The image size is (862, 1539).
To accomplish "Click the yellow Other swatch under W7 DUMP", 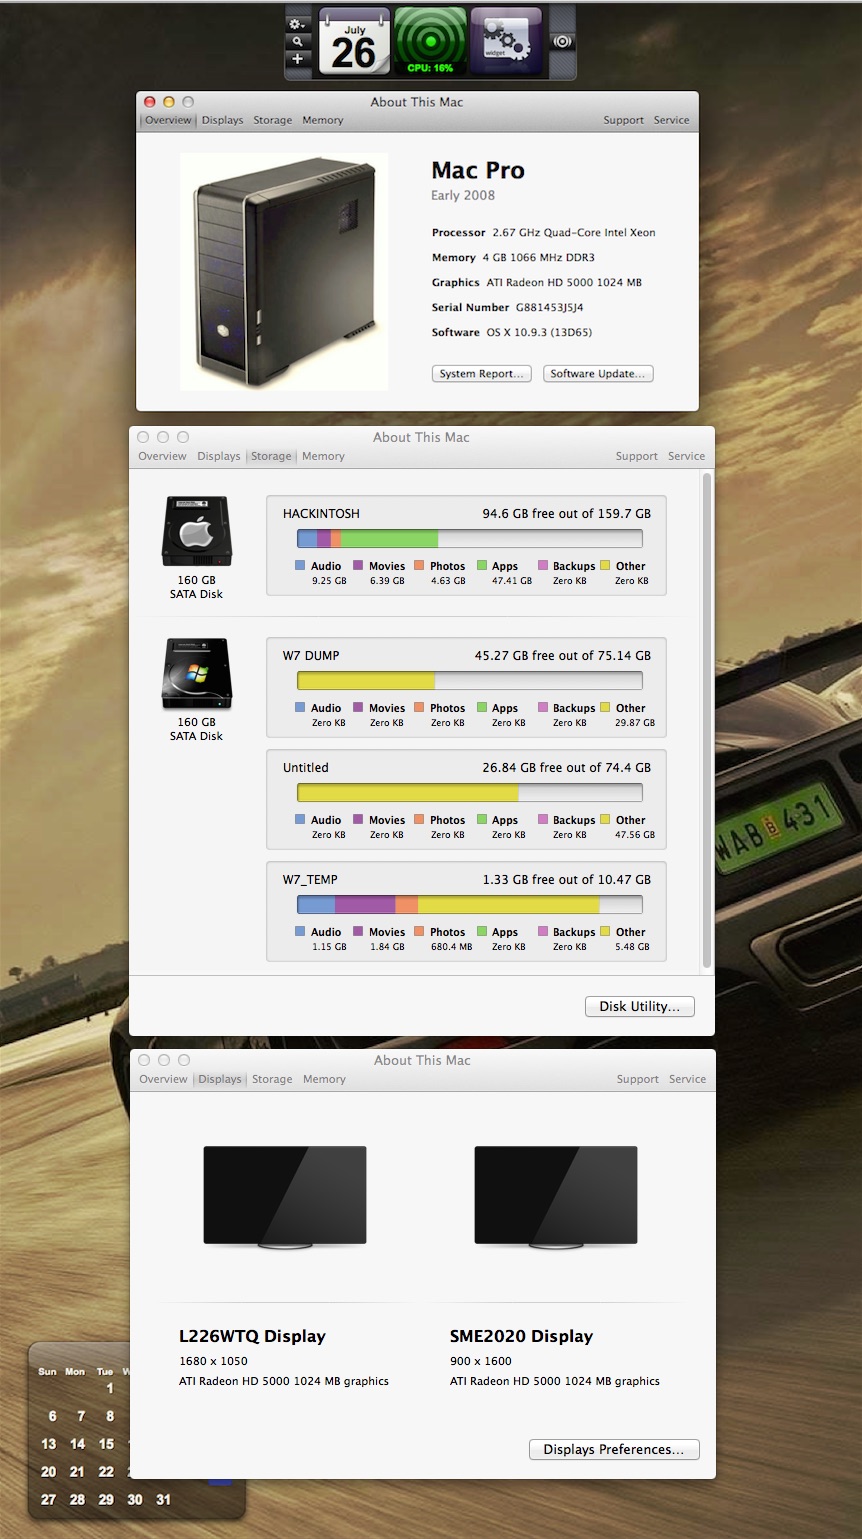I will tap(605, 707).
